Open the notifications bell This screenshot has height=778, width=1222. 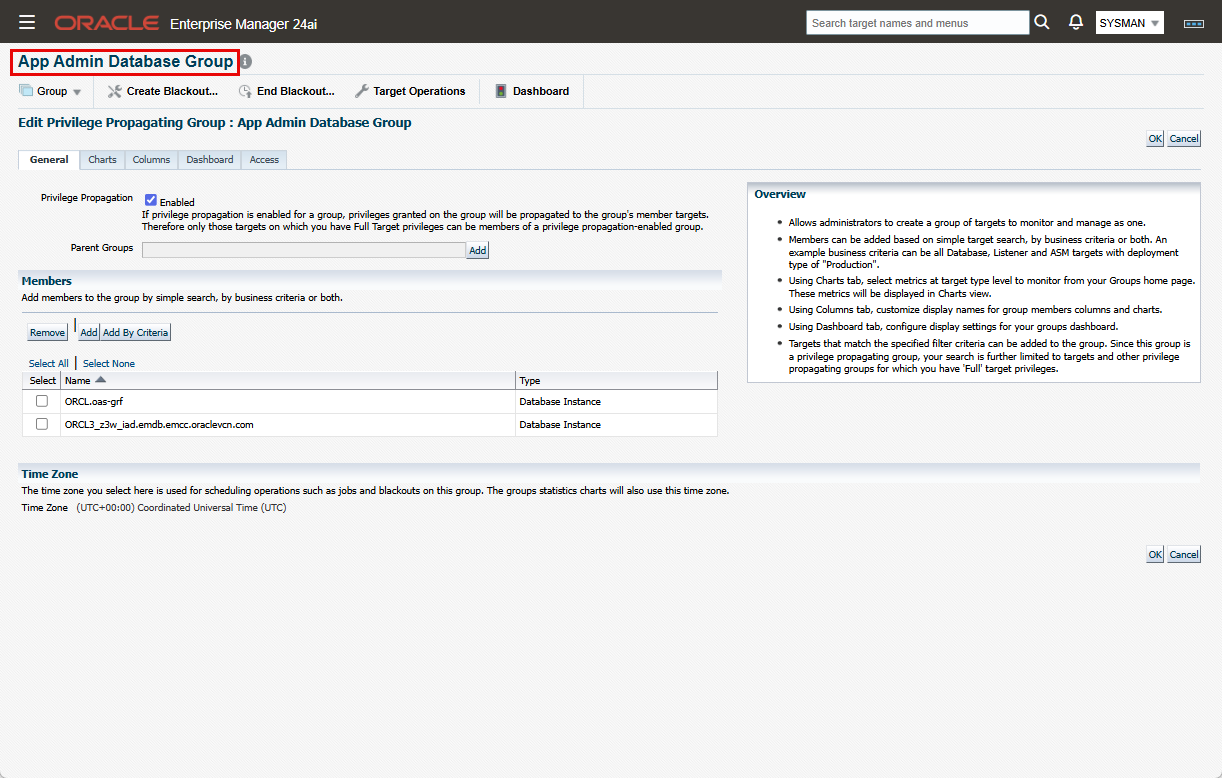click(1075, 21)
